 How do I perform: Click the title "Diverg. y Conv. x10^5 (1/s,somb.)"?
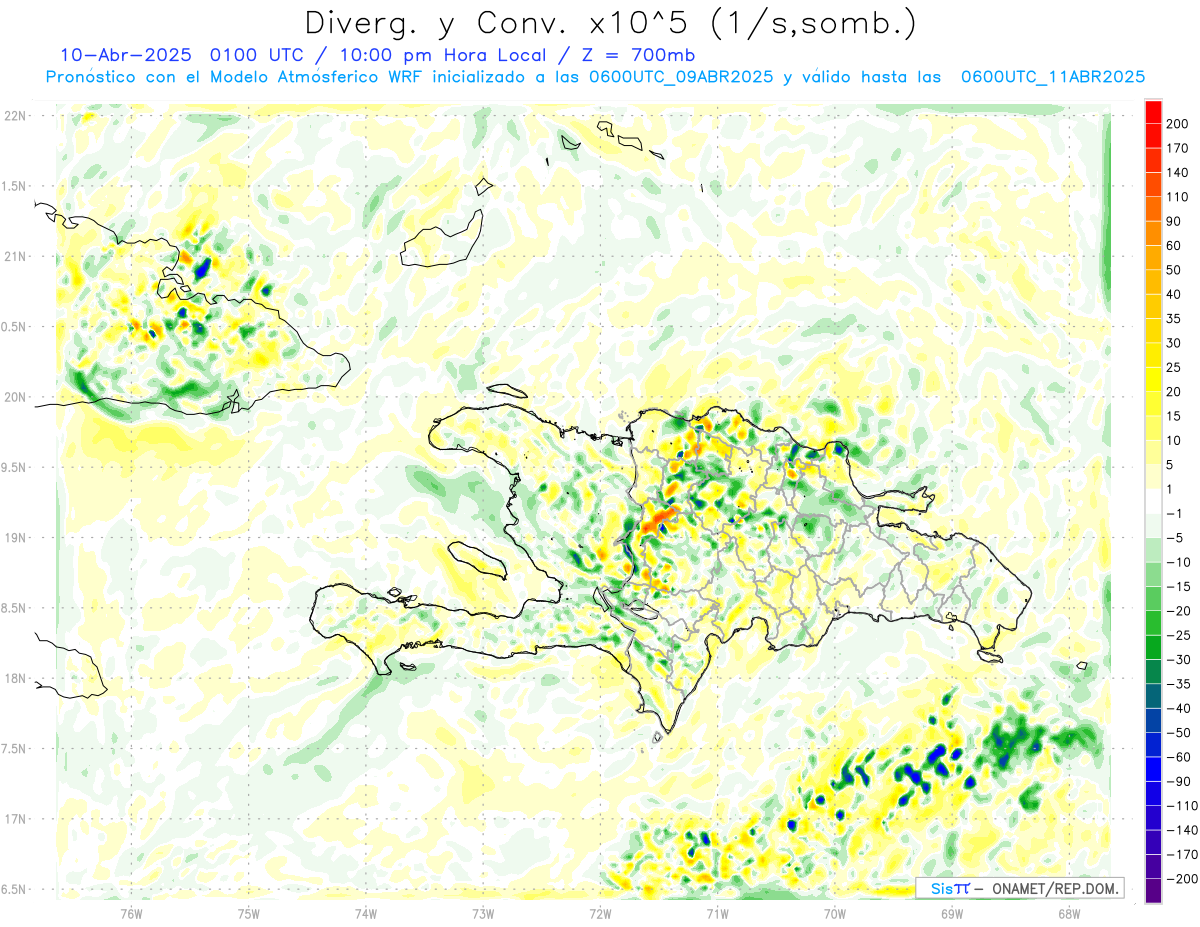[x=610, y=23]
